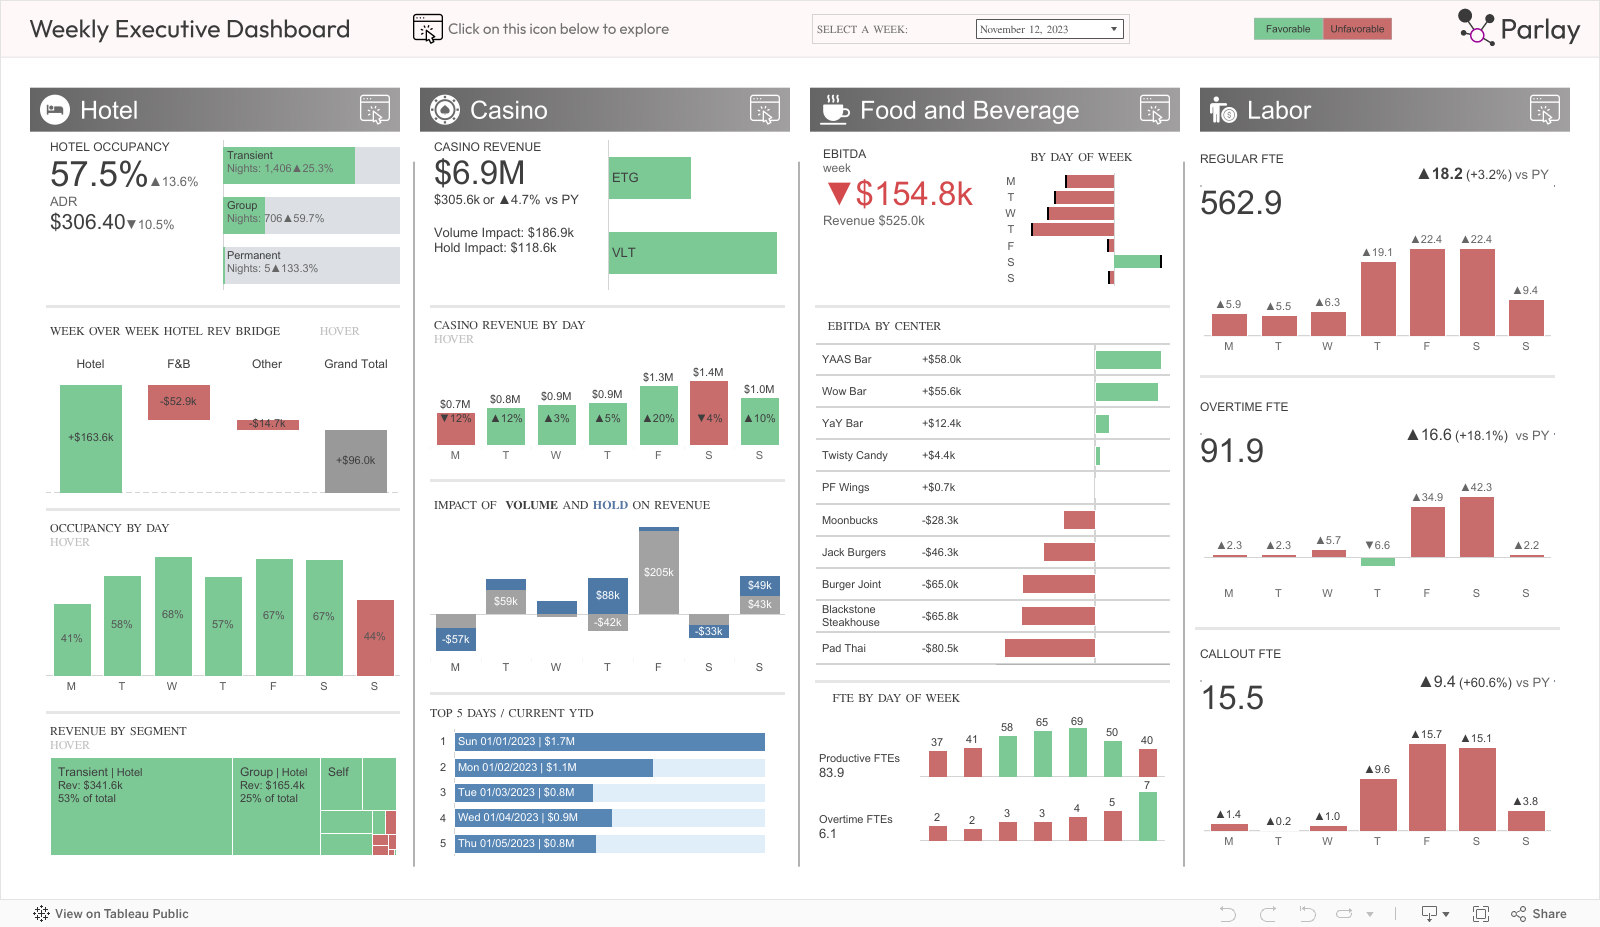1600x927 pixels.
Task: Open View on Tableau Public link
Action: click(111, 914)
